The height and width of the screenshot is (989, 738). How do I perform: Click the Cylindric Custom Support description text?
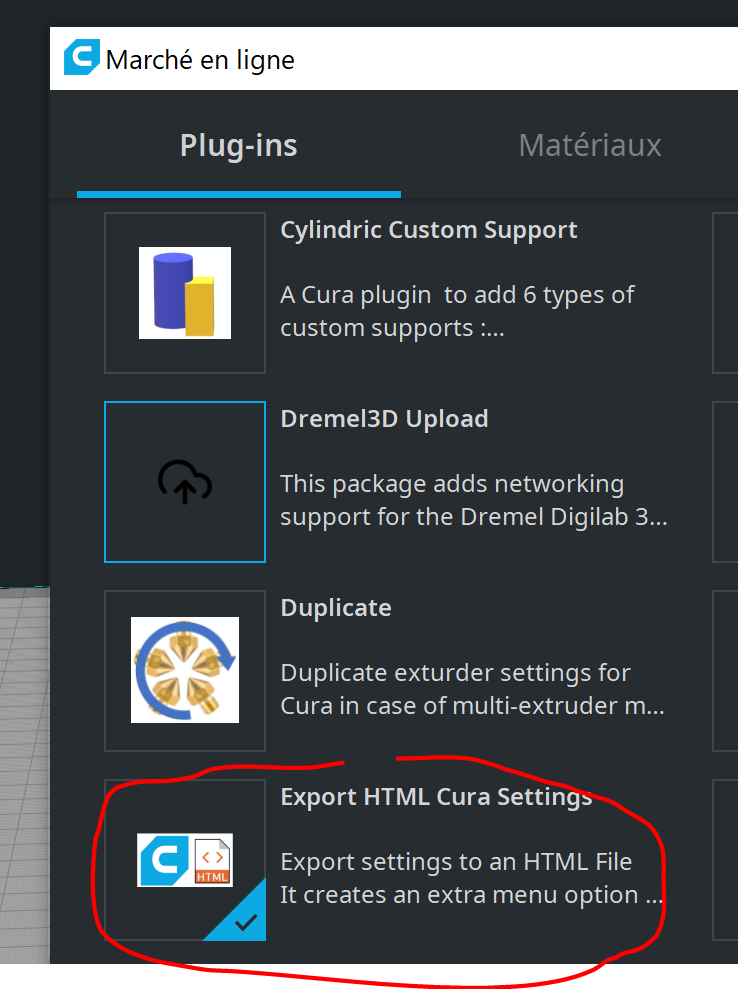click(457, 311)
